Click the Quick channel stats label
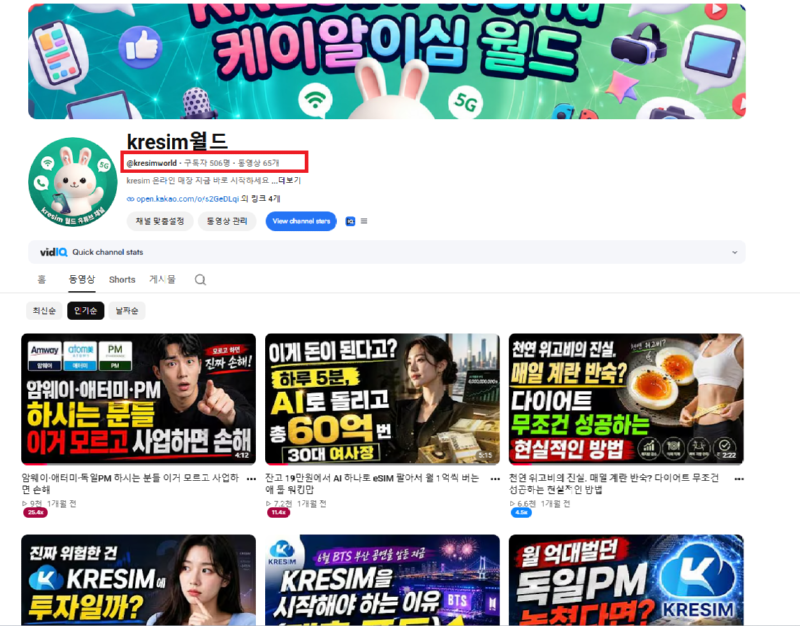Image resolution: width=800 pixels, height=626 pixels. click(108, 252)
